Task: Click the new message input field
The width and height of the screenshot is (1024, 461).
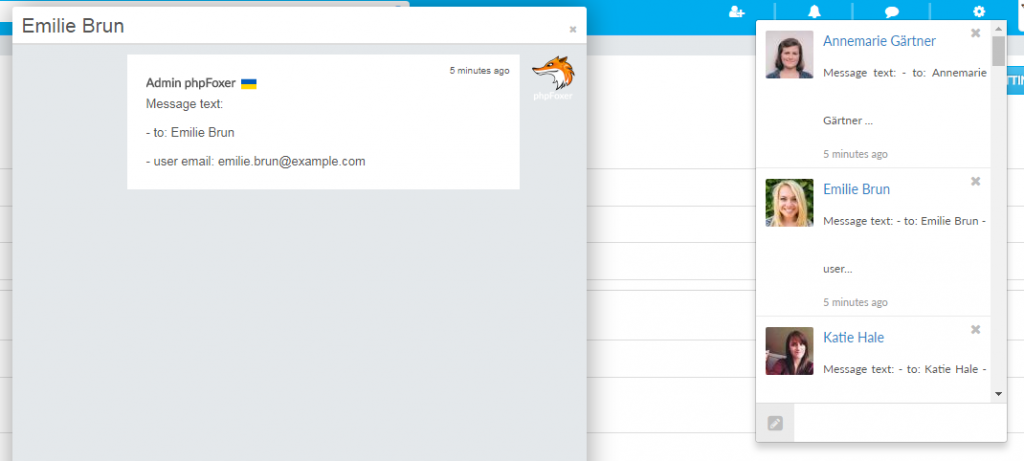Action: tap(898, 423)
